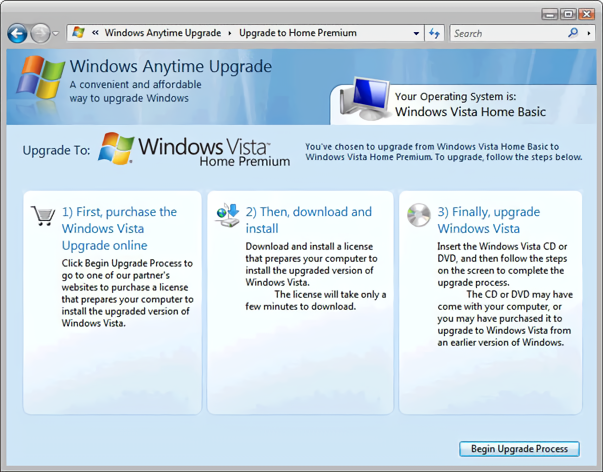The width and height of the screenshot is (603, 472).
Task: Click the Begin Upgrade Process button
Action: 519,448
